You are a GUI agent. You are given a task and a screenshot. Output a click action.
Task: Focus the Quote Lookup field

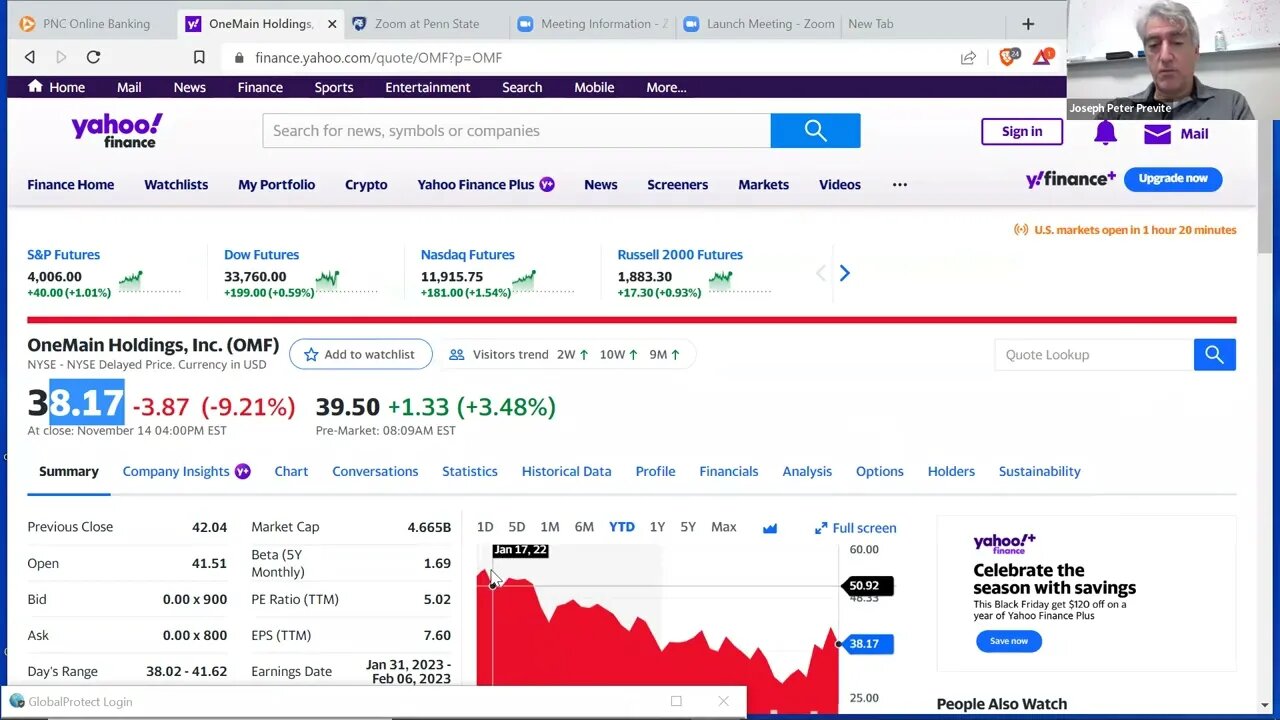click(x=1094, y=354)
